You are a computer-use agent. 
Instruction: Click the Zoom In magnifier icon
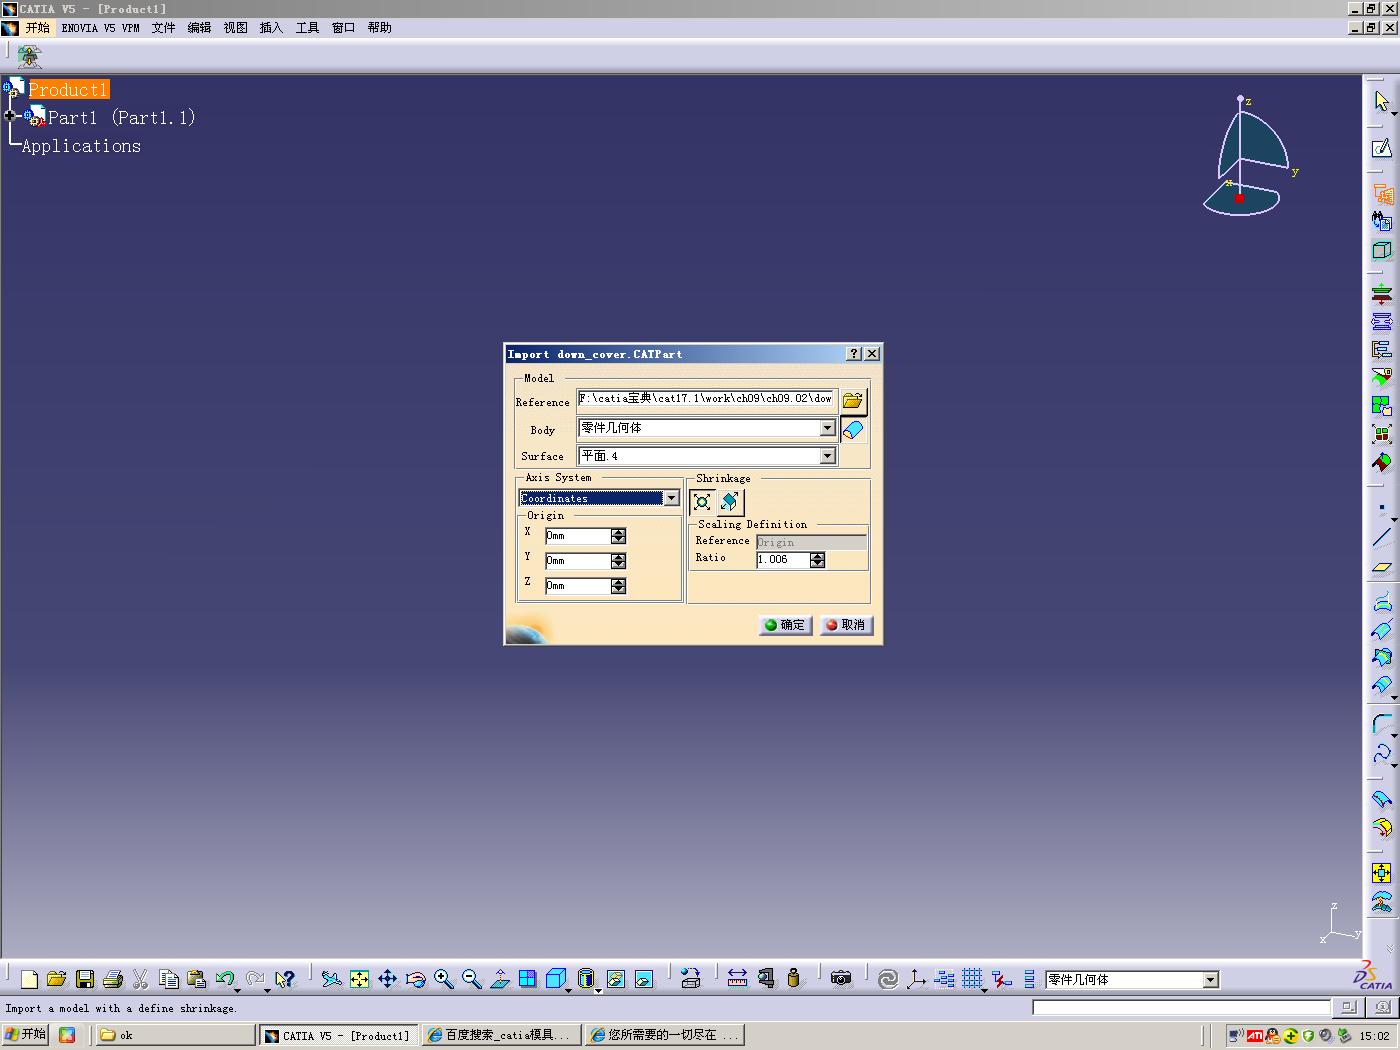(443, 979)
